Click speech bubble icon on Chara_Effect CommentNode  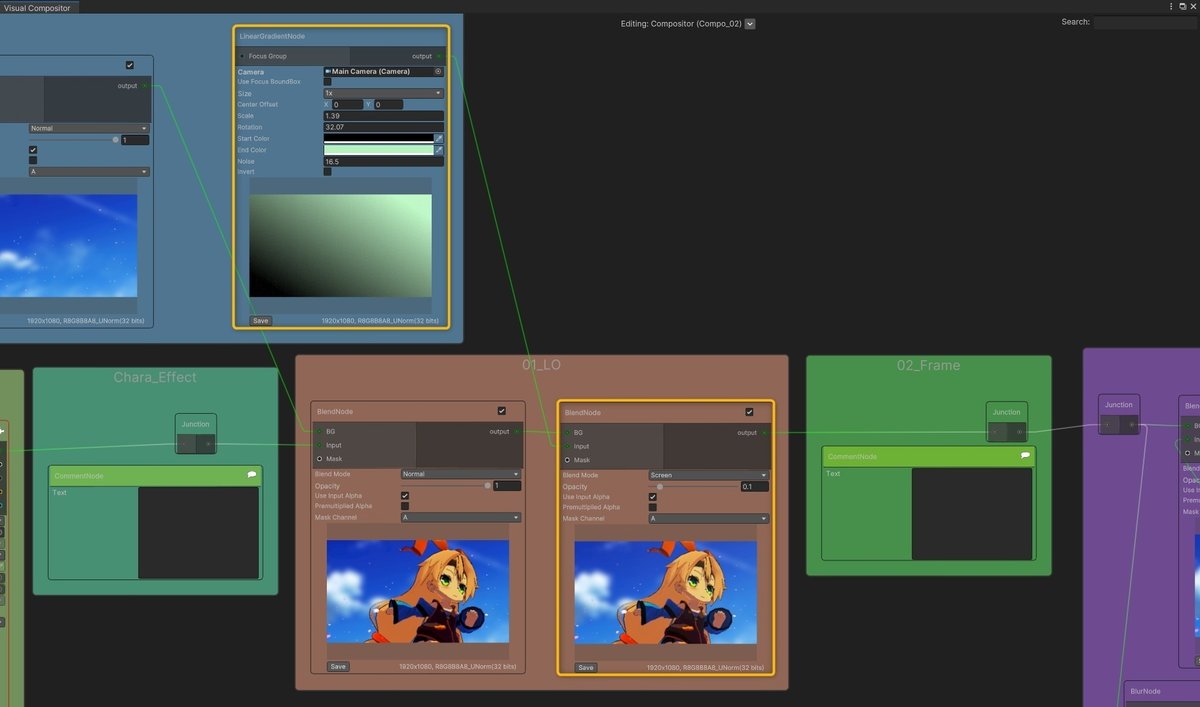252,476
